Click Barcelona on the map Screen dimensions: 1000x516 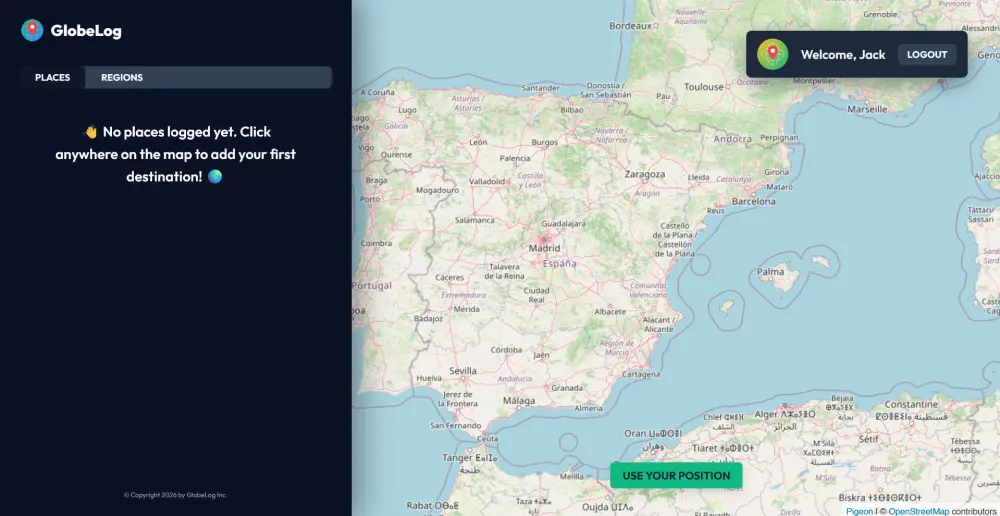coord(753,201)
